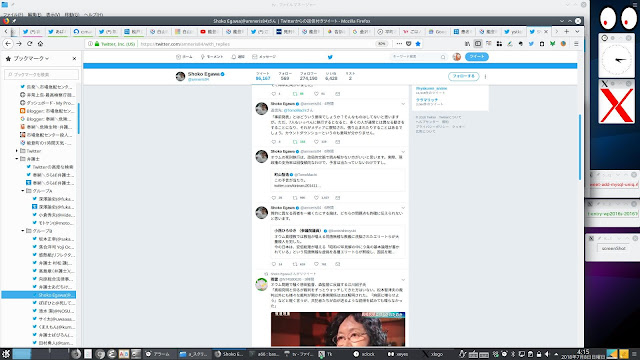Image resolution: width=640 pixels, height=360 pixels.
Task: Open a new tab with plus button
Action: pyautogui.click(x=567, y=31)
